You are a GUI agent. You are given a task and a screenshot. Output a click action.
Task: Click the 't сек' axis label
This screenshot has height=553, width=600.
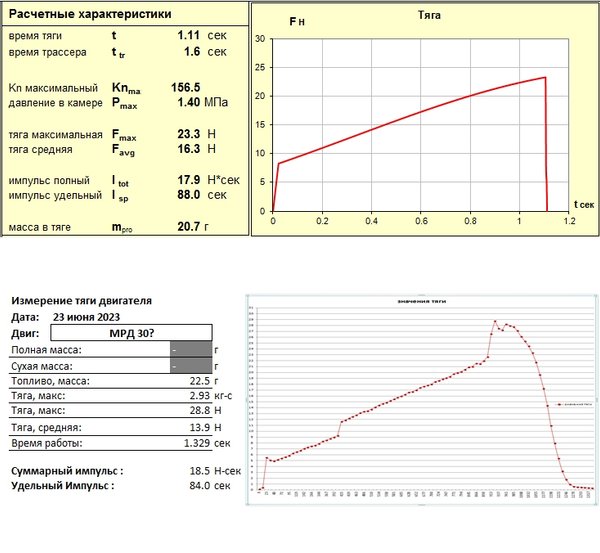click(x=582, y=201)
